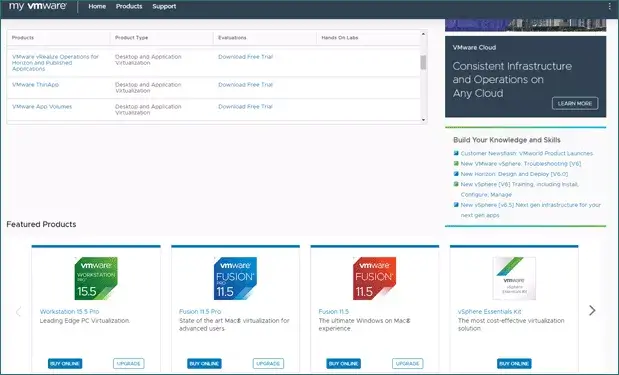Click the Build Your Knowledge and Skills heading
This screenshot has height=375, width=619.
[x=506, y=140]
